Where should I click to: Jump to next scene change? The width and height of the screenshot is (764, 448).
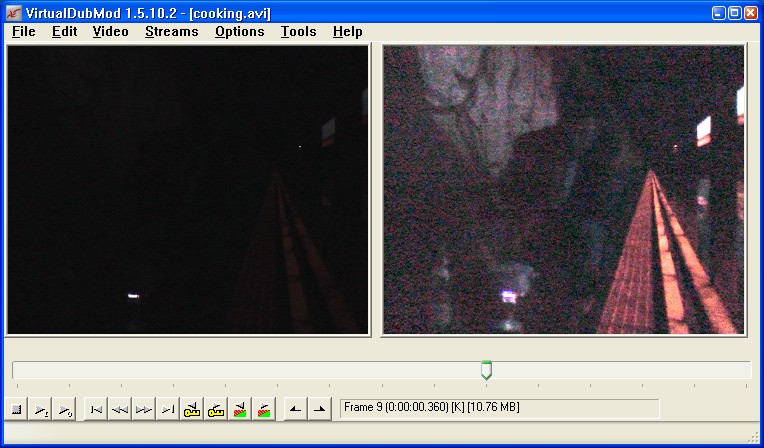coord(264,409)
